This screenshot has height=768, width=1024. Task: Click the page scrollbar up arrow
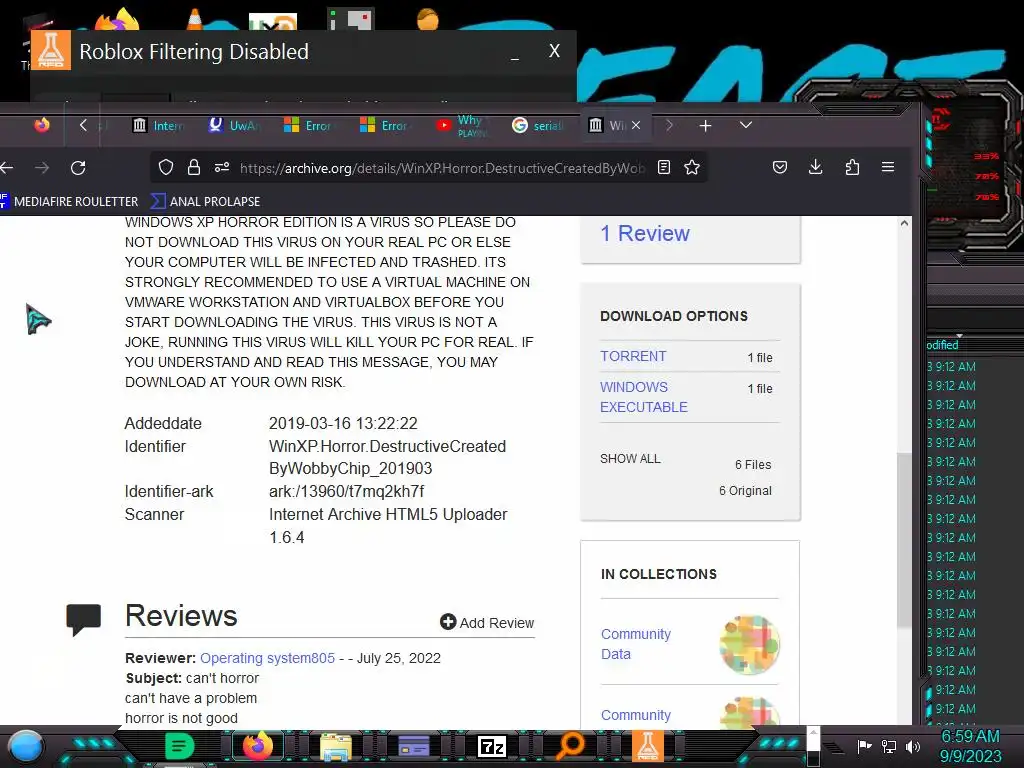[904, 223]
